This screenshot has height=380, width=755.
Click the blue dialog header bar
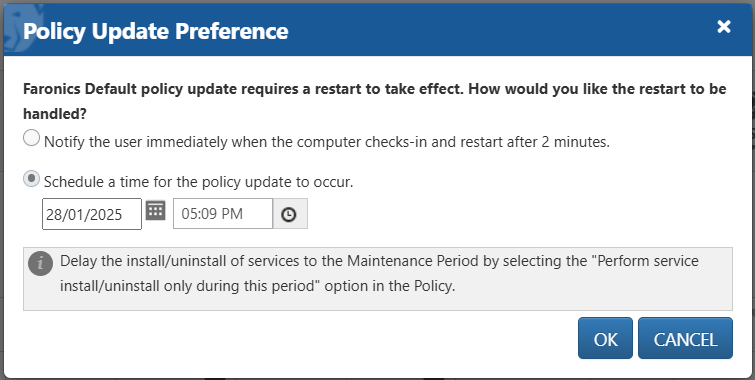378,30
